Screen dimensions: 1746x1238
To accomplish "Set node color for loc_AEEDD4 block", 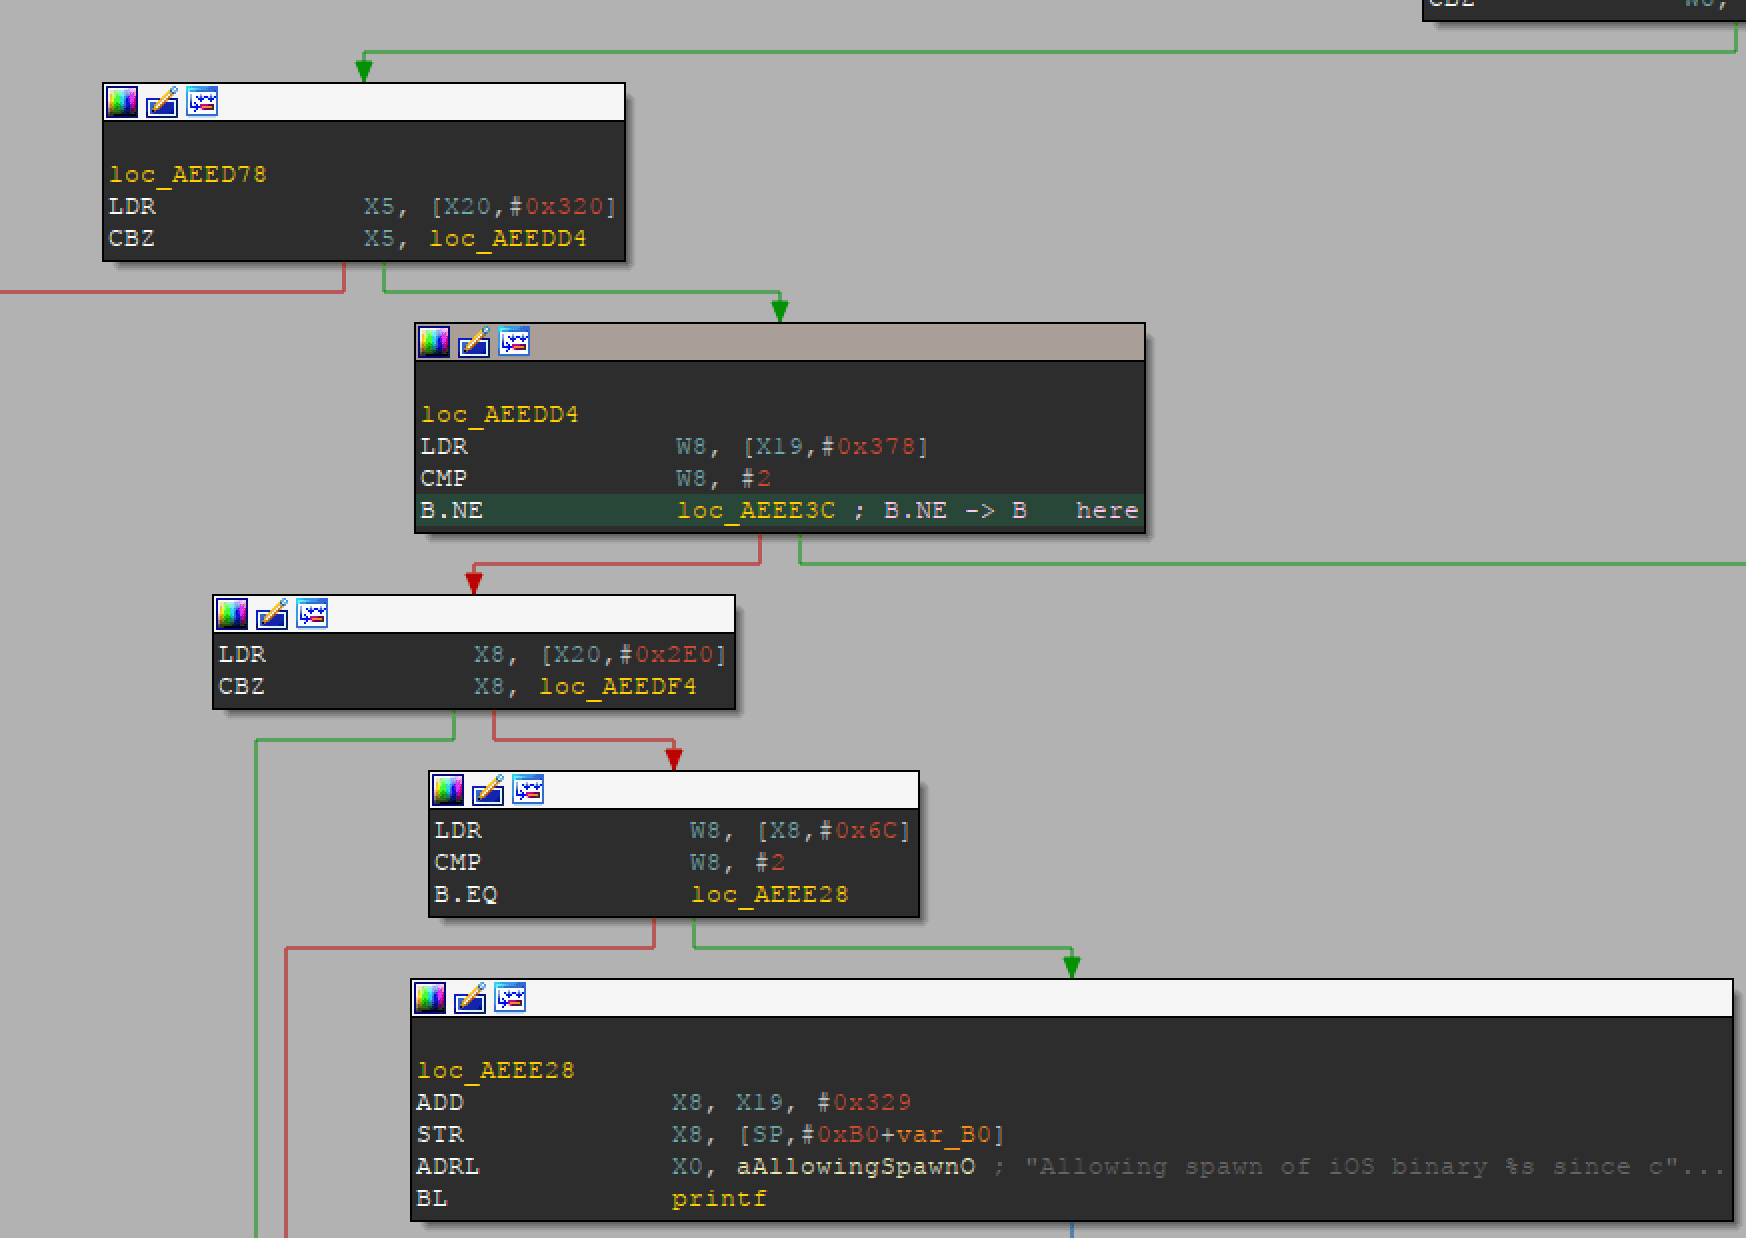I will [x=434, y=342].
